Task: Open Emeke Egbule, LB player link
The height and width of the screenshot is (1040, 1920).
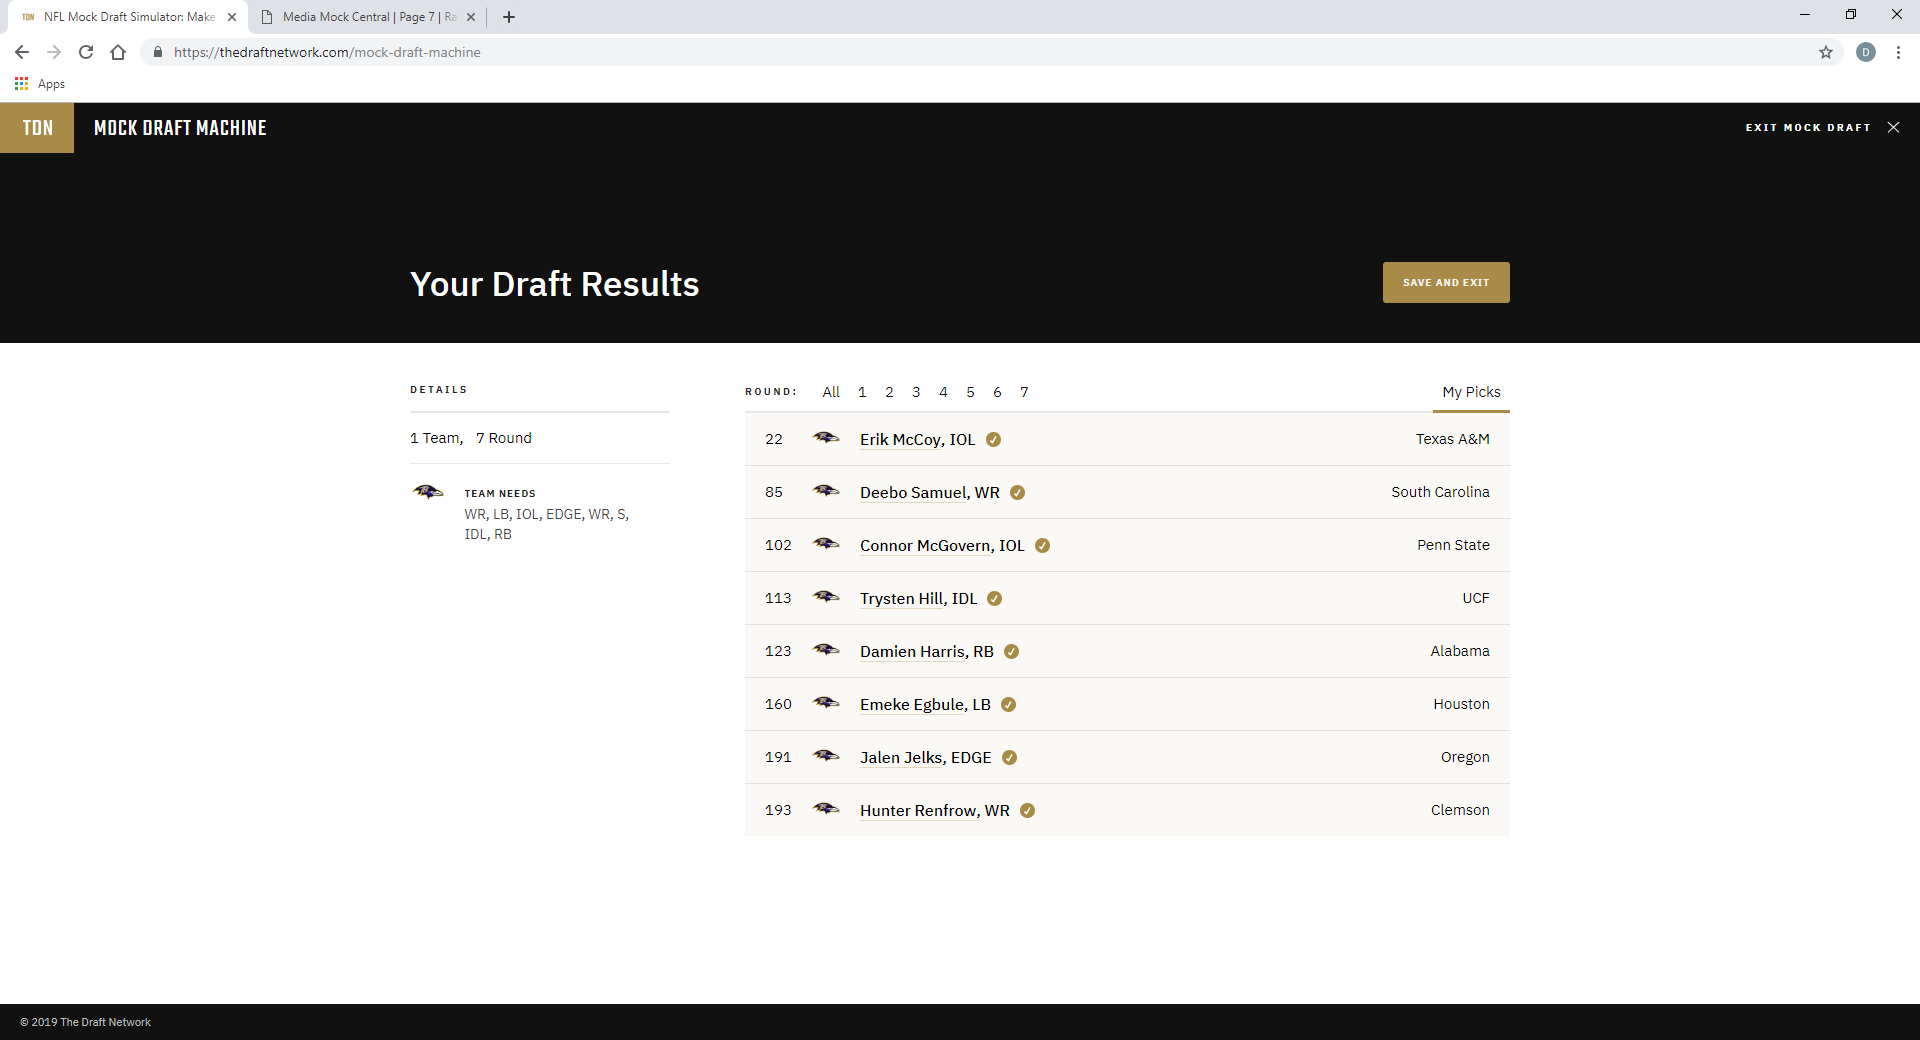Action: pos(925,704)
